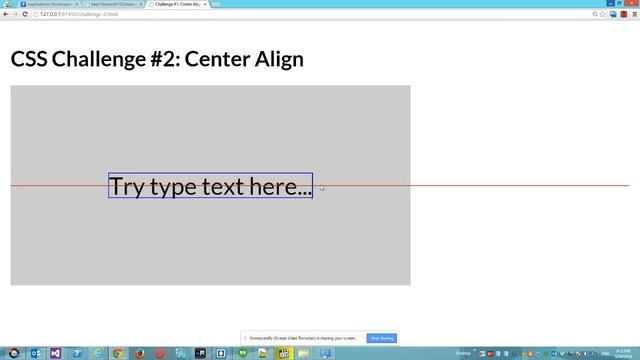
Task: Close the Challenge Center Align tab
Action: pyautogui.click(x=205, y=4)
